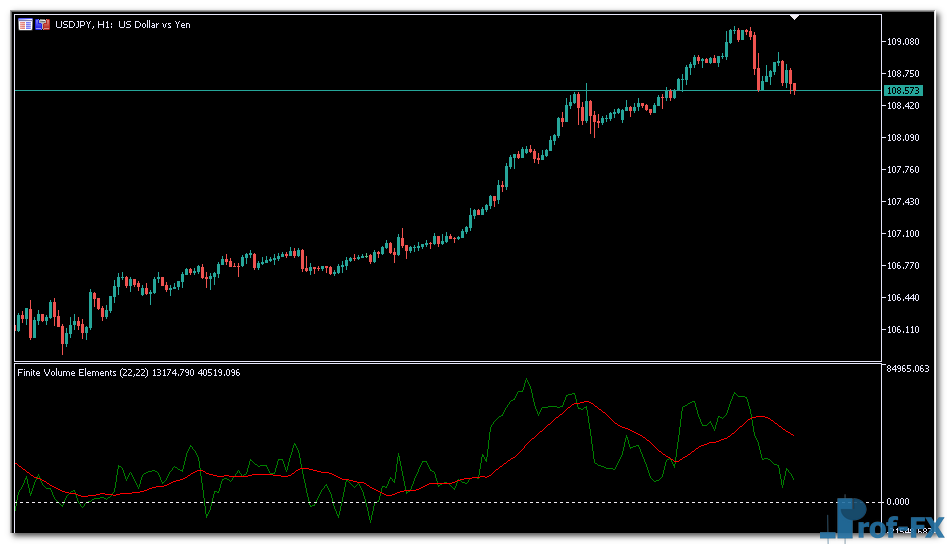947x544 pixels.
Task: Click the 106.770 price scale label
Action: [x=902, y=266]
